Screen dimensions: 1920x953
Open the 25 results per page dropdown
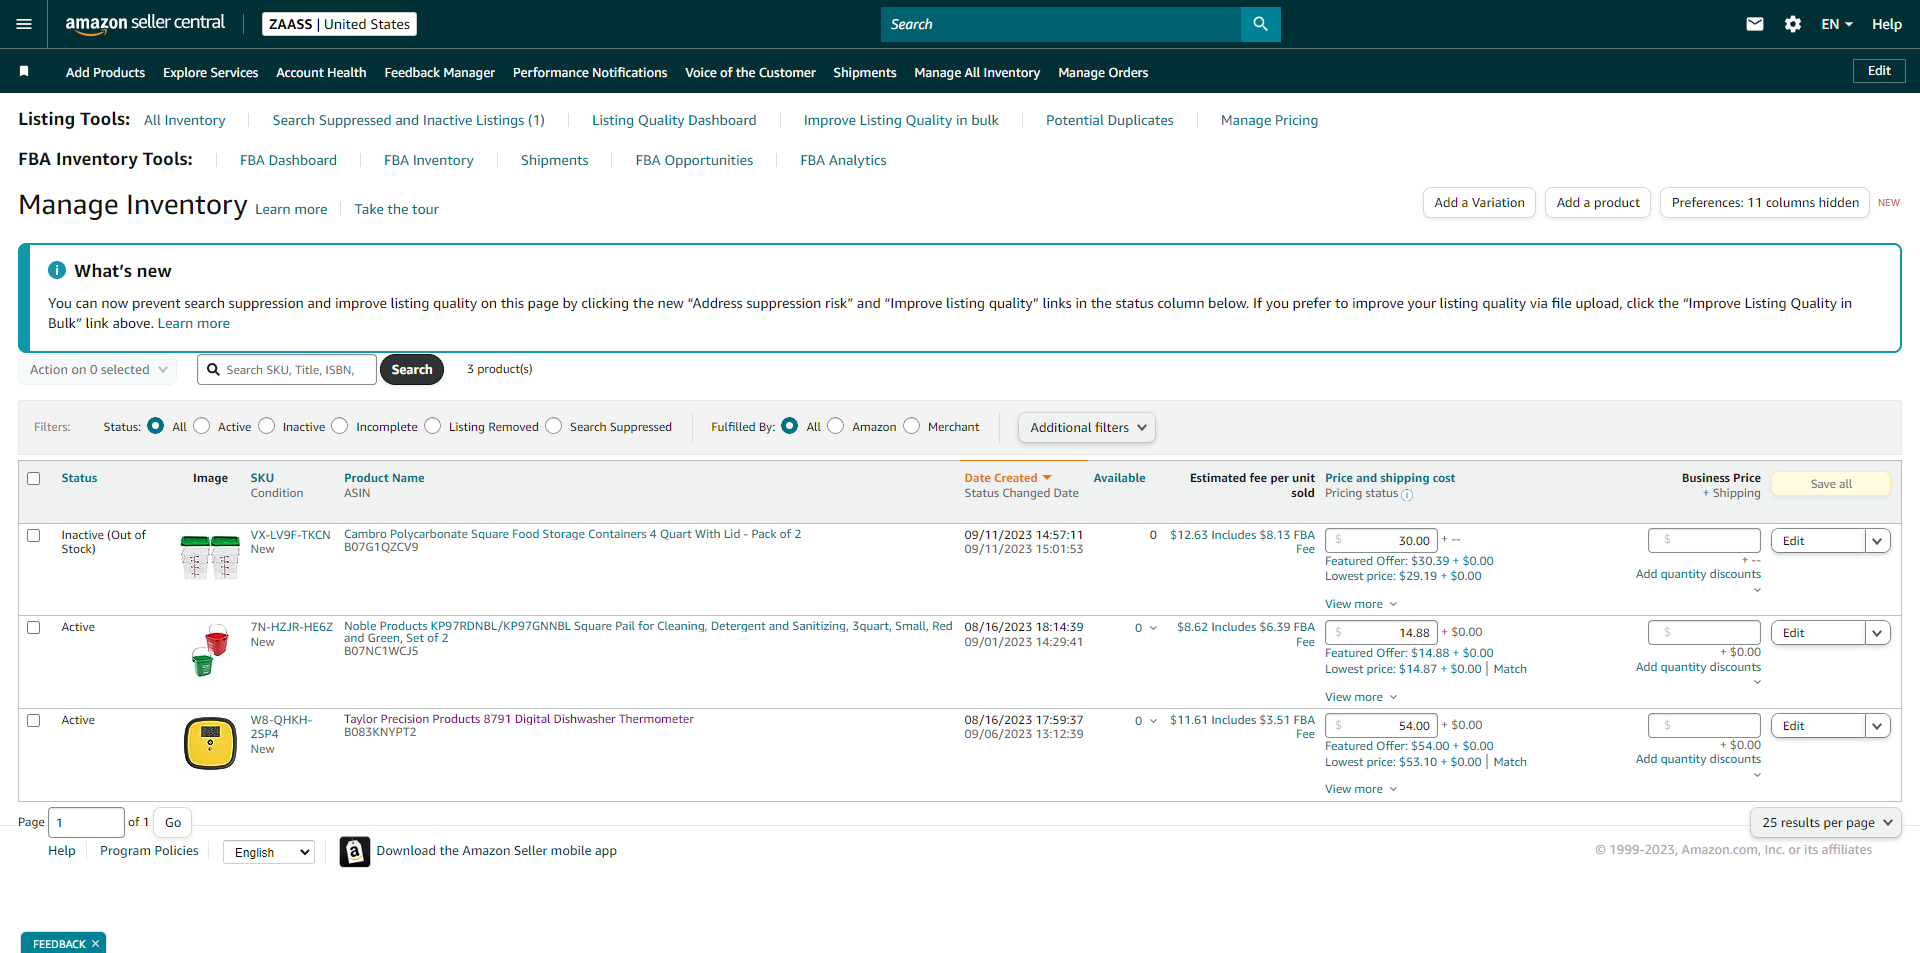[1826, 823]
